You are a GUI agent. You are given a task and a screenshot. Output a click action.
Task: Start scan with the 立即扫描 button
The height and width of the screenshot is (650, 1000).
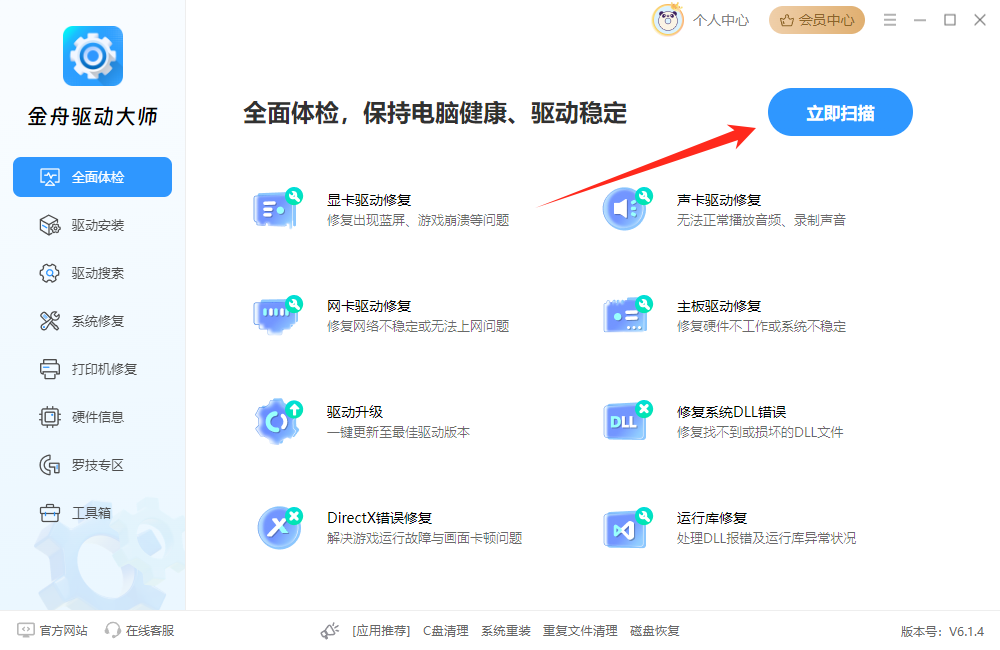(840, 112)
